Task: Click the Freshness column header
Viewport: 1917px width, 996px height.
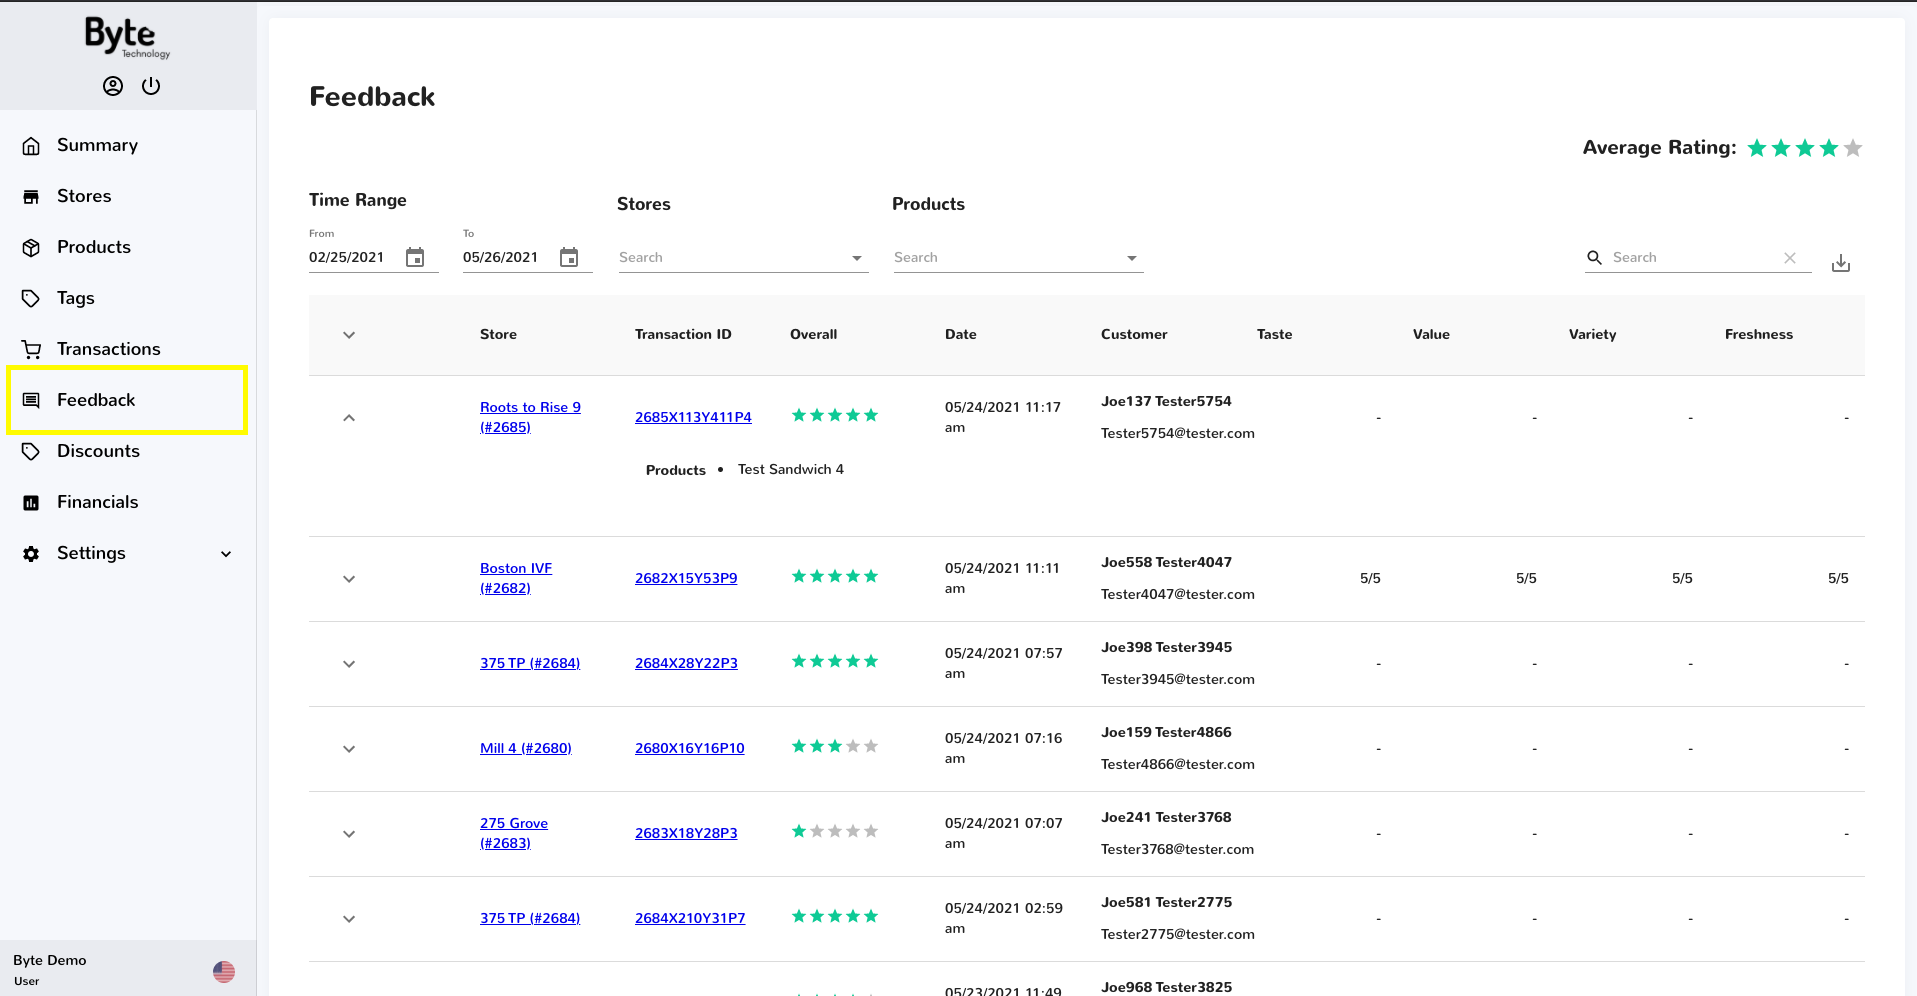Action: [x=1759, y=335]
